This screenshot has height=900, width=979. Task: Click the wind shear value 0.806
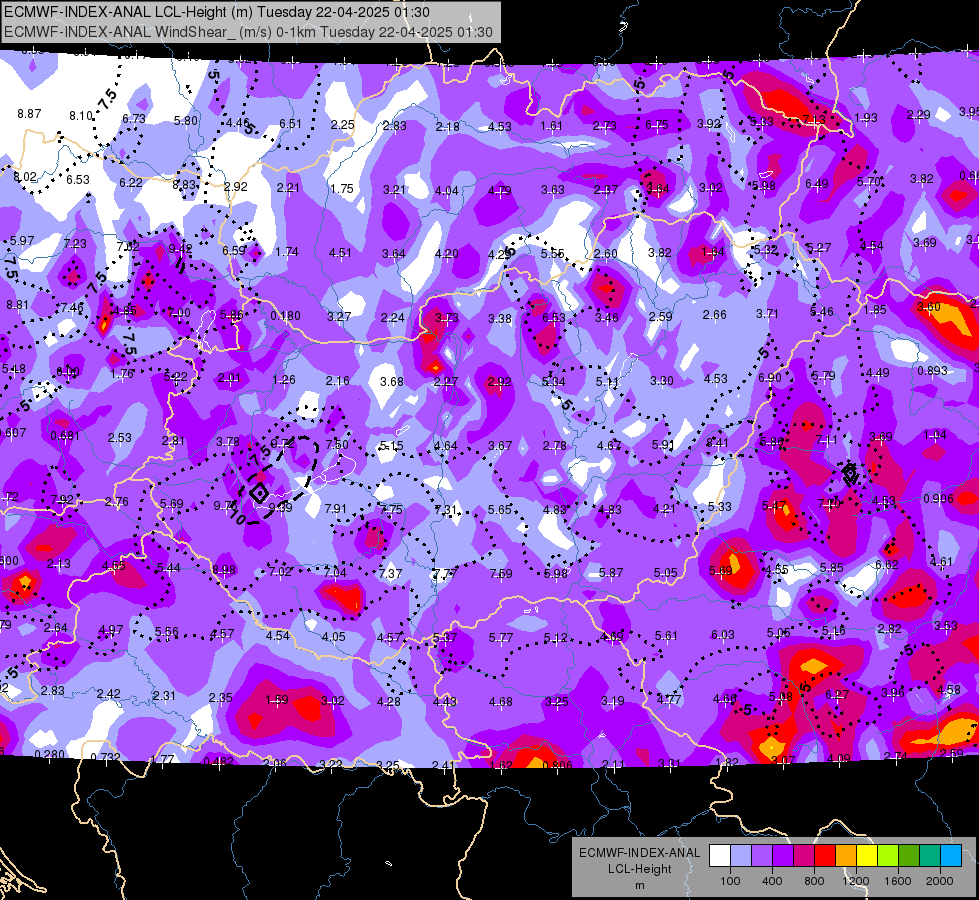[x=558, y=764]
